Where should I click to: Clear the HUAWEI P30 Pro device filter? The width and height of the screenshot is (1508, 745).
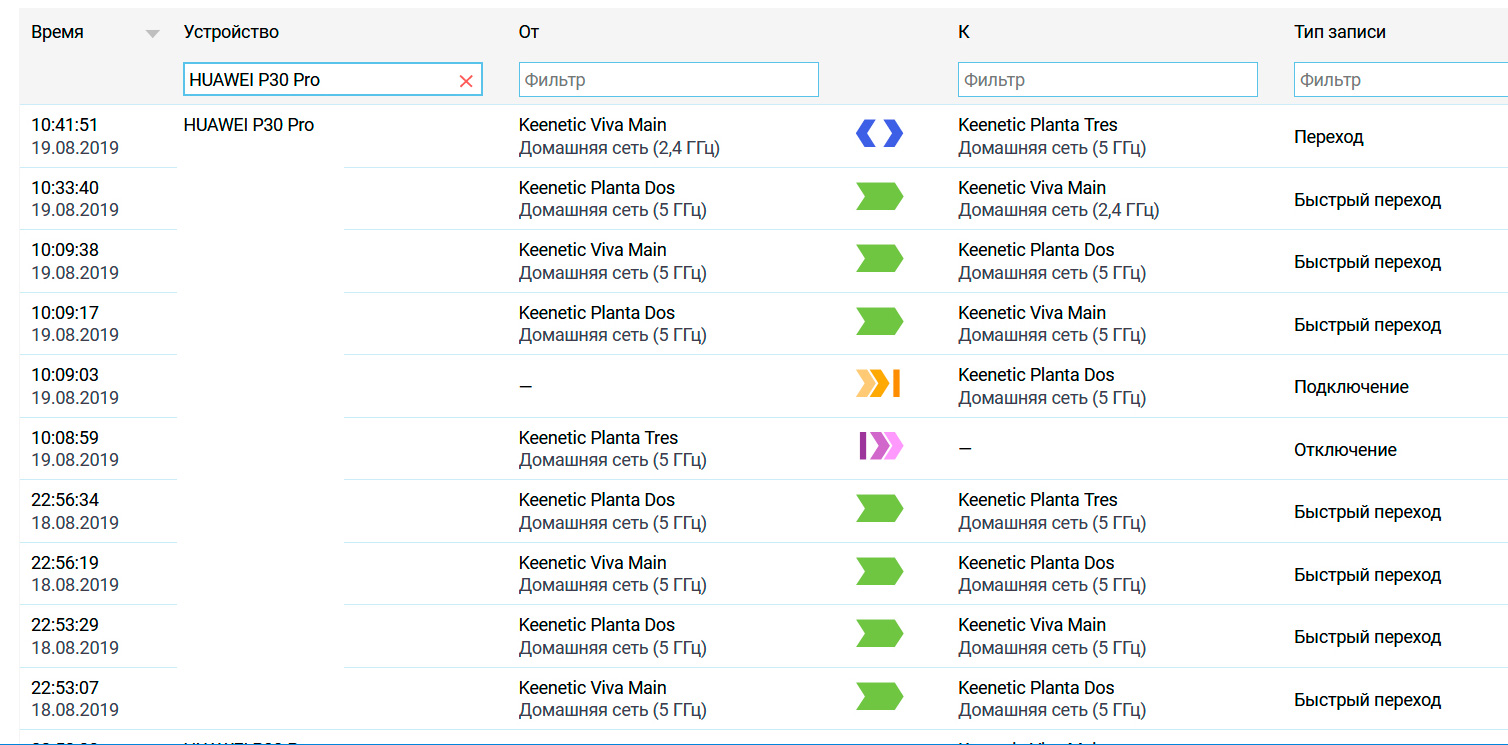click(466, 81)
